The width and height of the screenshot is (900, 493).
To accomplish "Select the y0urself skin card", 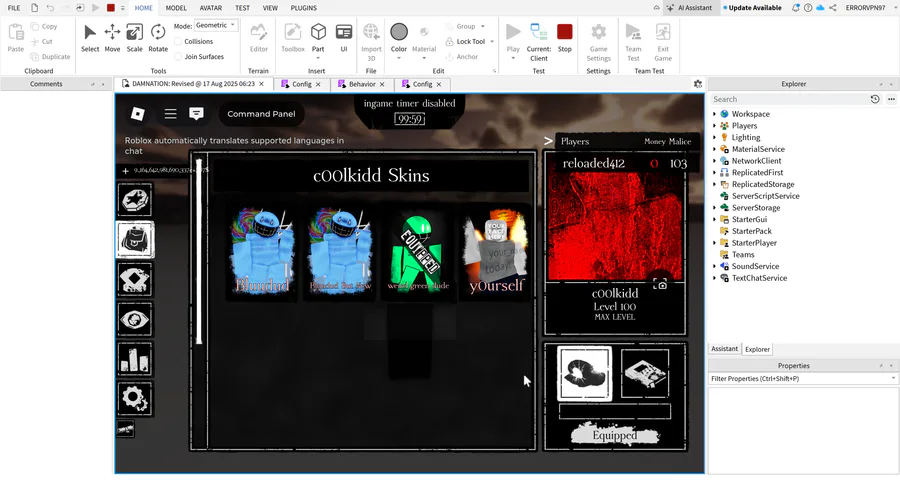I will pyautogui.click(x=496, y=253).
